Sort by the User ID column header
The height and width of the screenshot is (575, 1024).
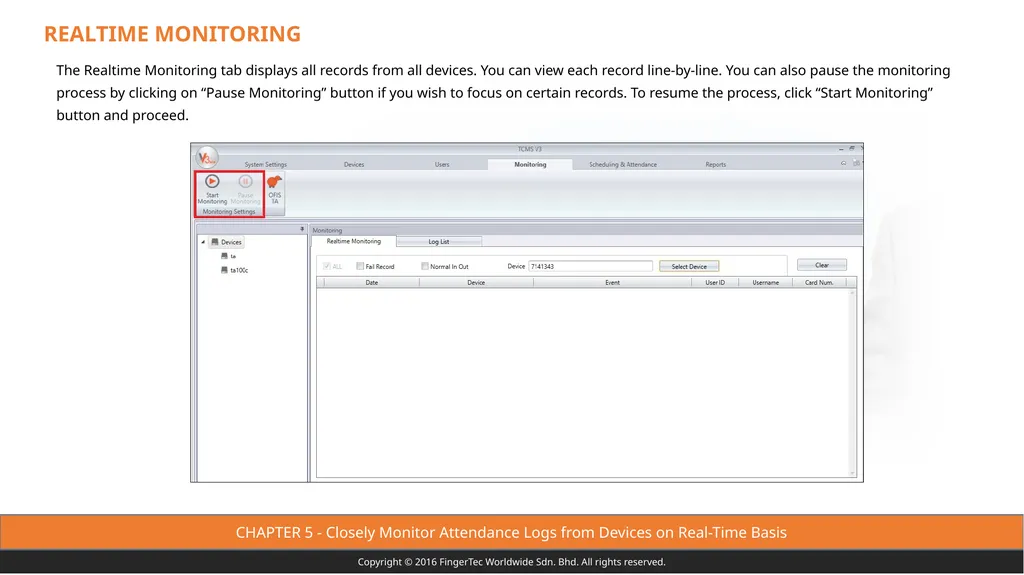(715, 282)
